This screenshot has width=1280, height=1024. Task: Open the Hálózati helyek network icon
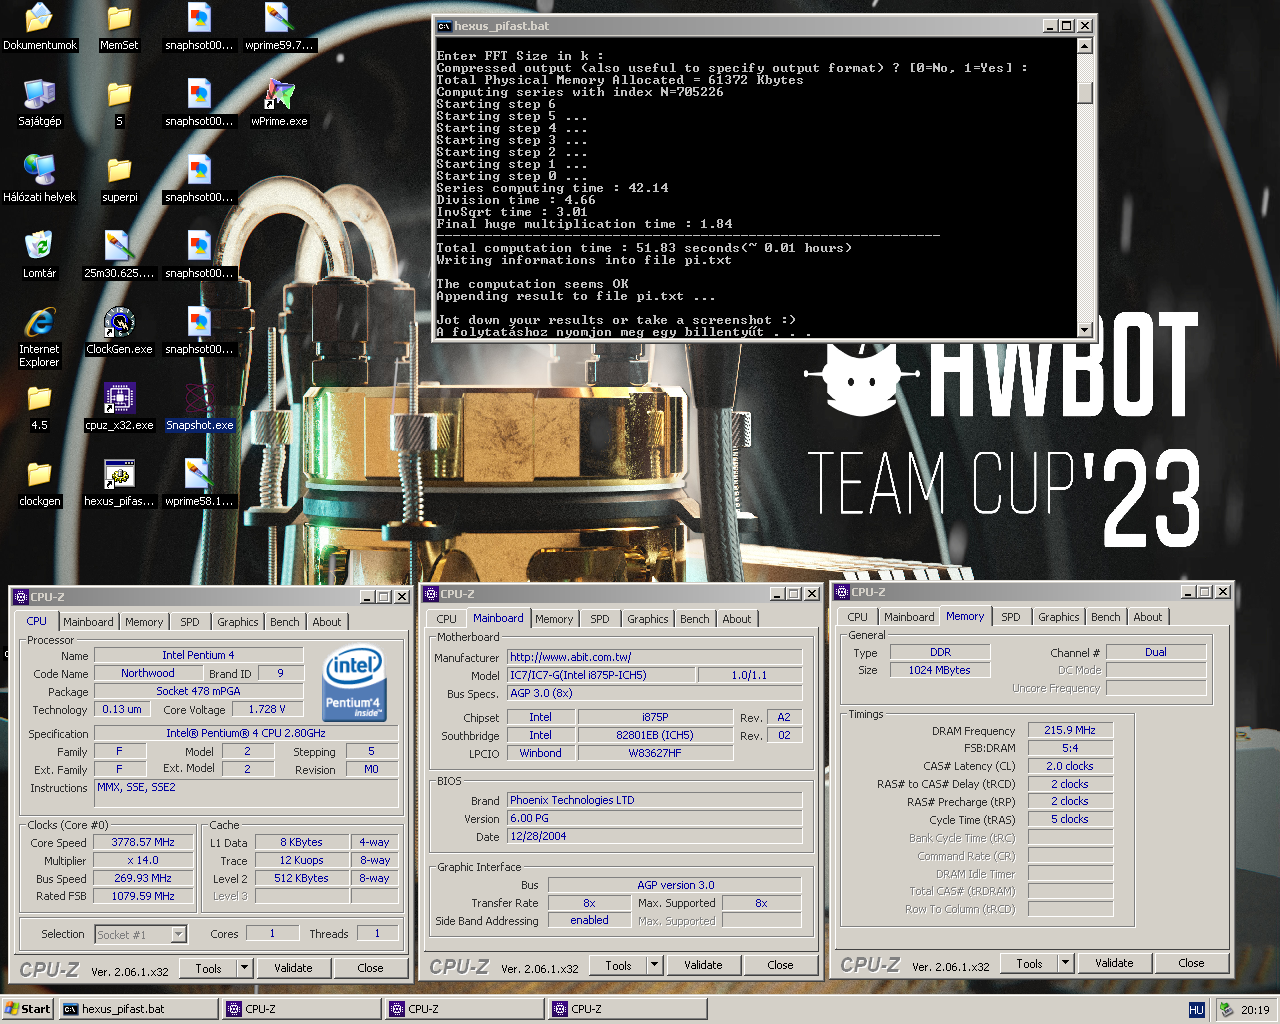click(x=39, y=170)
